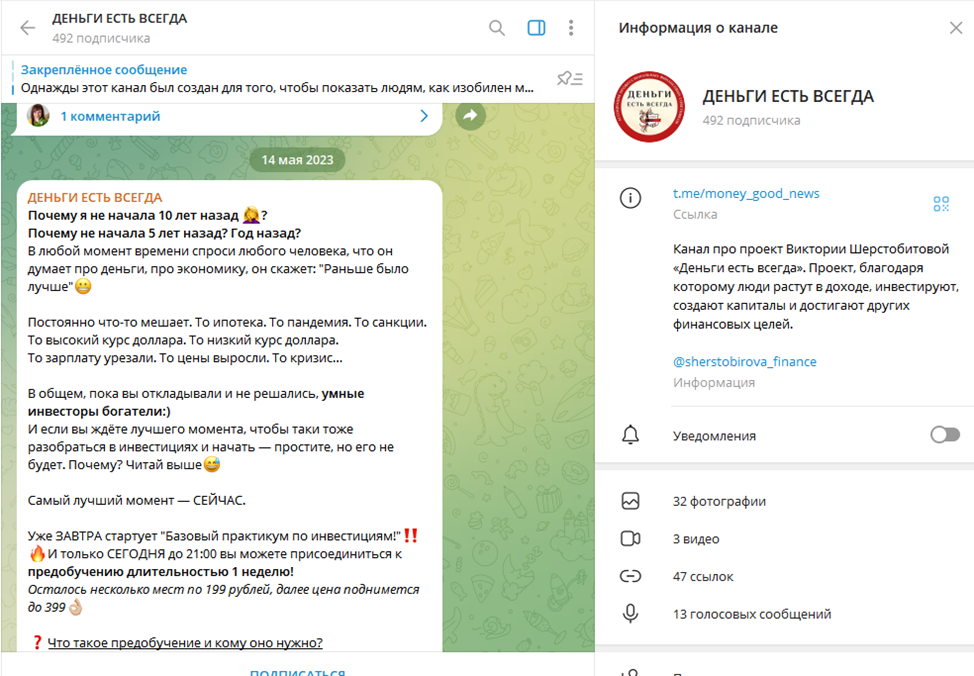The image size is (974, 676).
Task: Open the 47 ссылок links section
Action: 784,577
